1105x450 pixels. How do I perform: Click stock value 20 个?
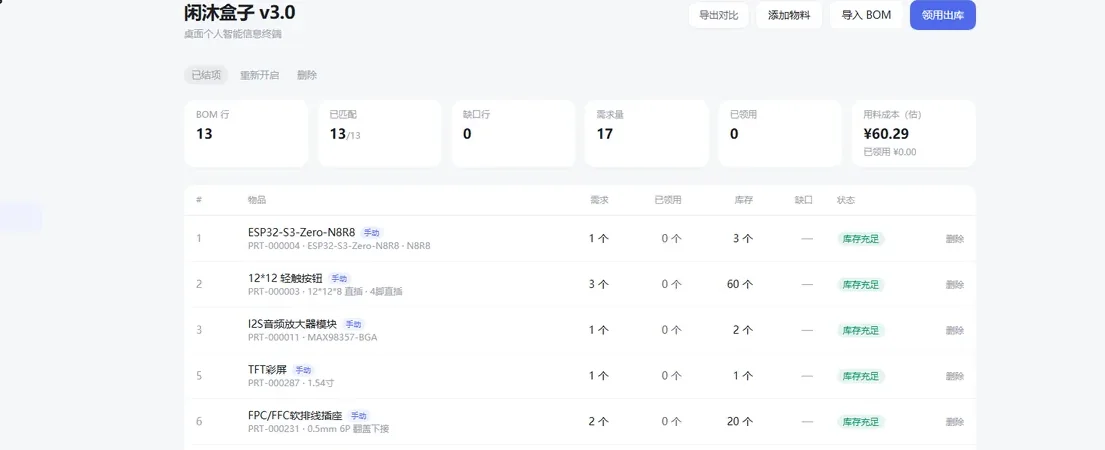[x=740, y=422]
